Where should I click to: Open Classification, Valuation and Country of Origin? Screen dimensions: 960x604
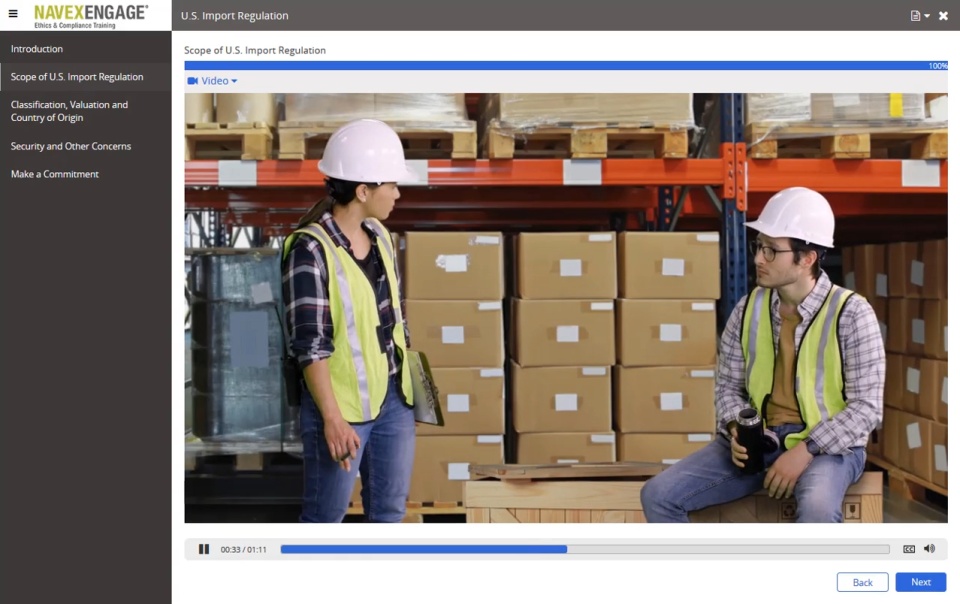86,111
